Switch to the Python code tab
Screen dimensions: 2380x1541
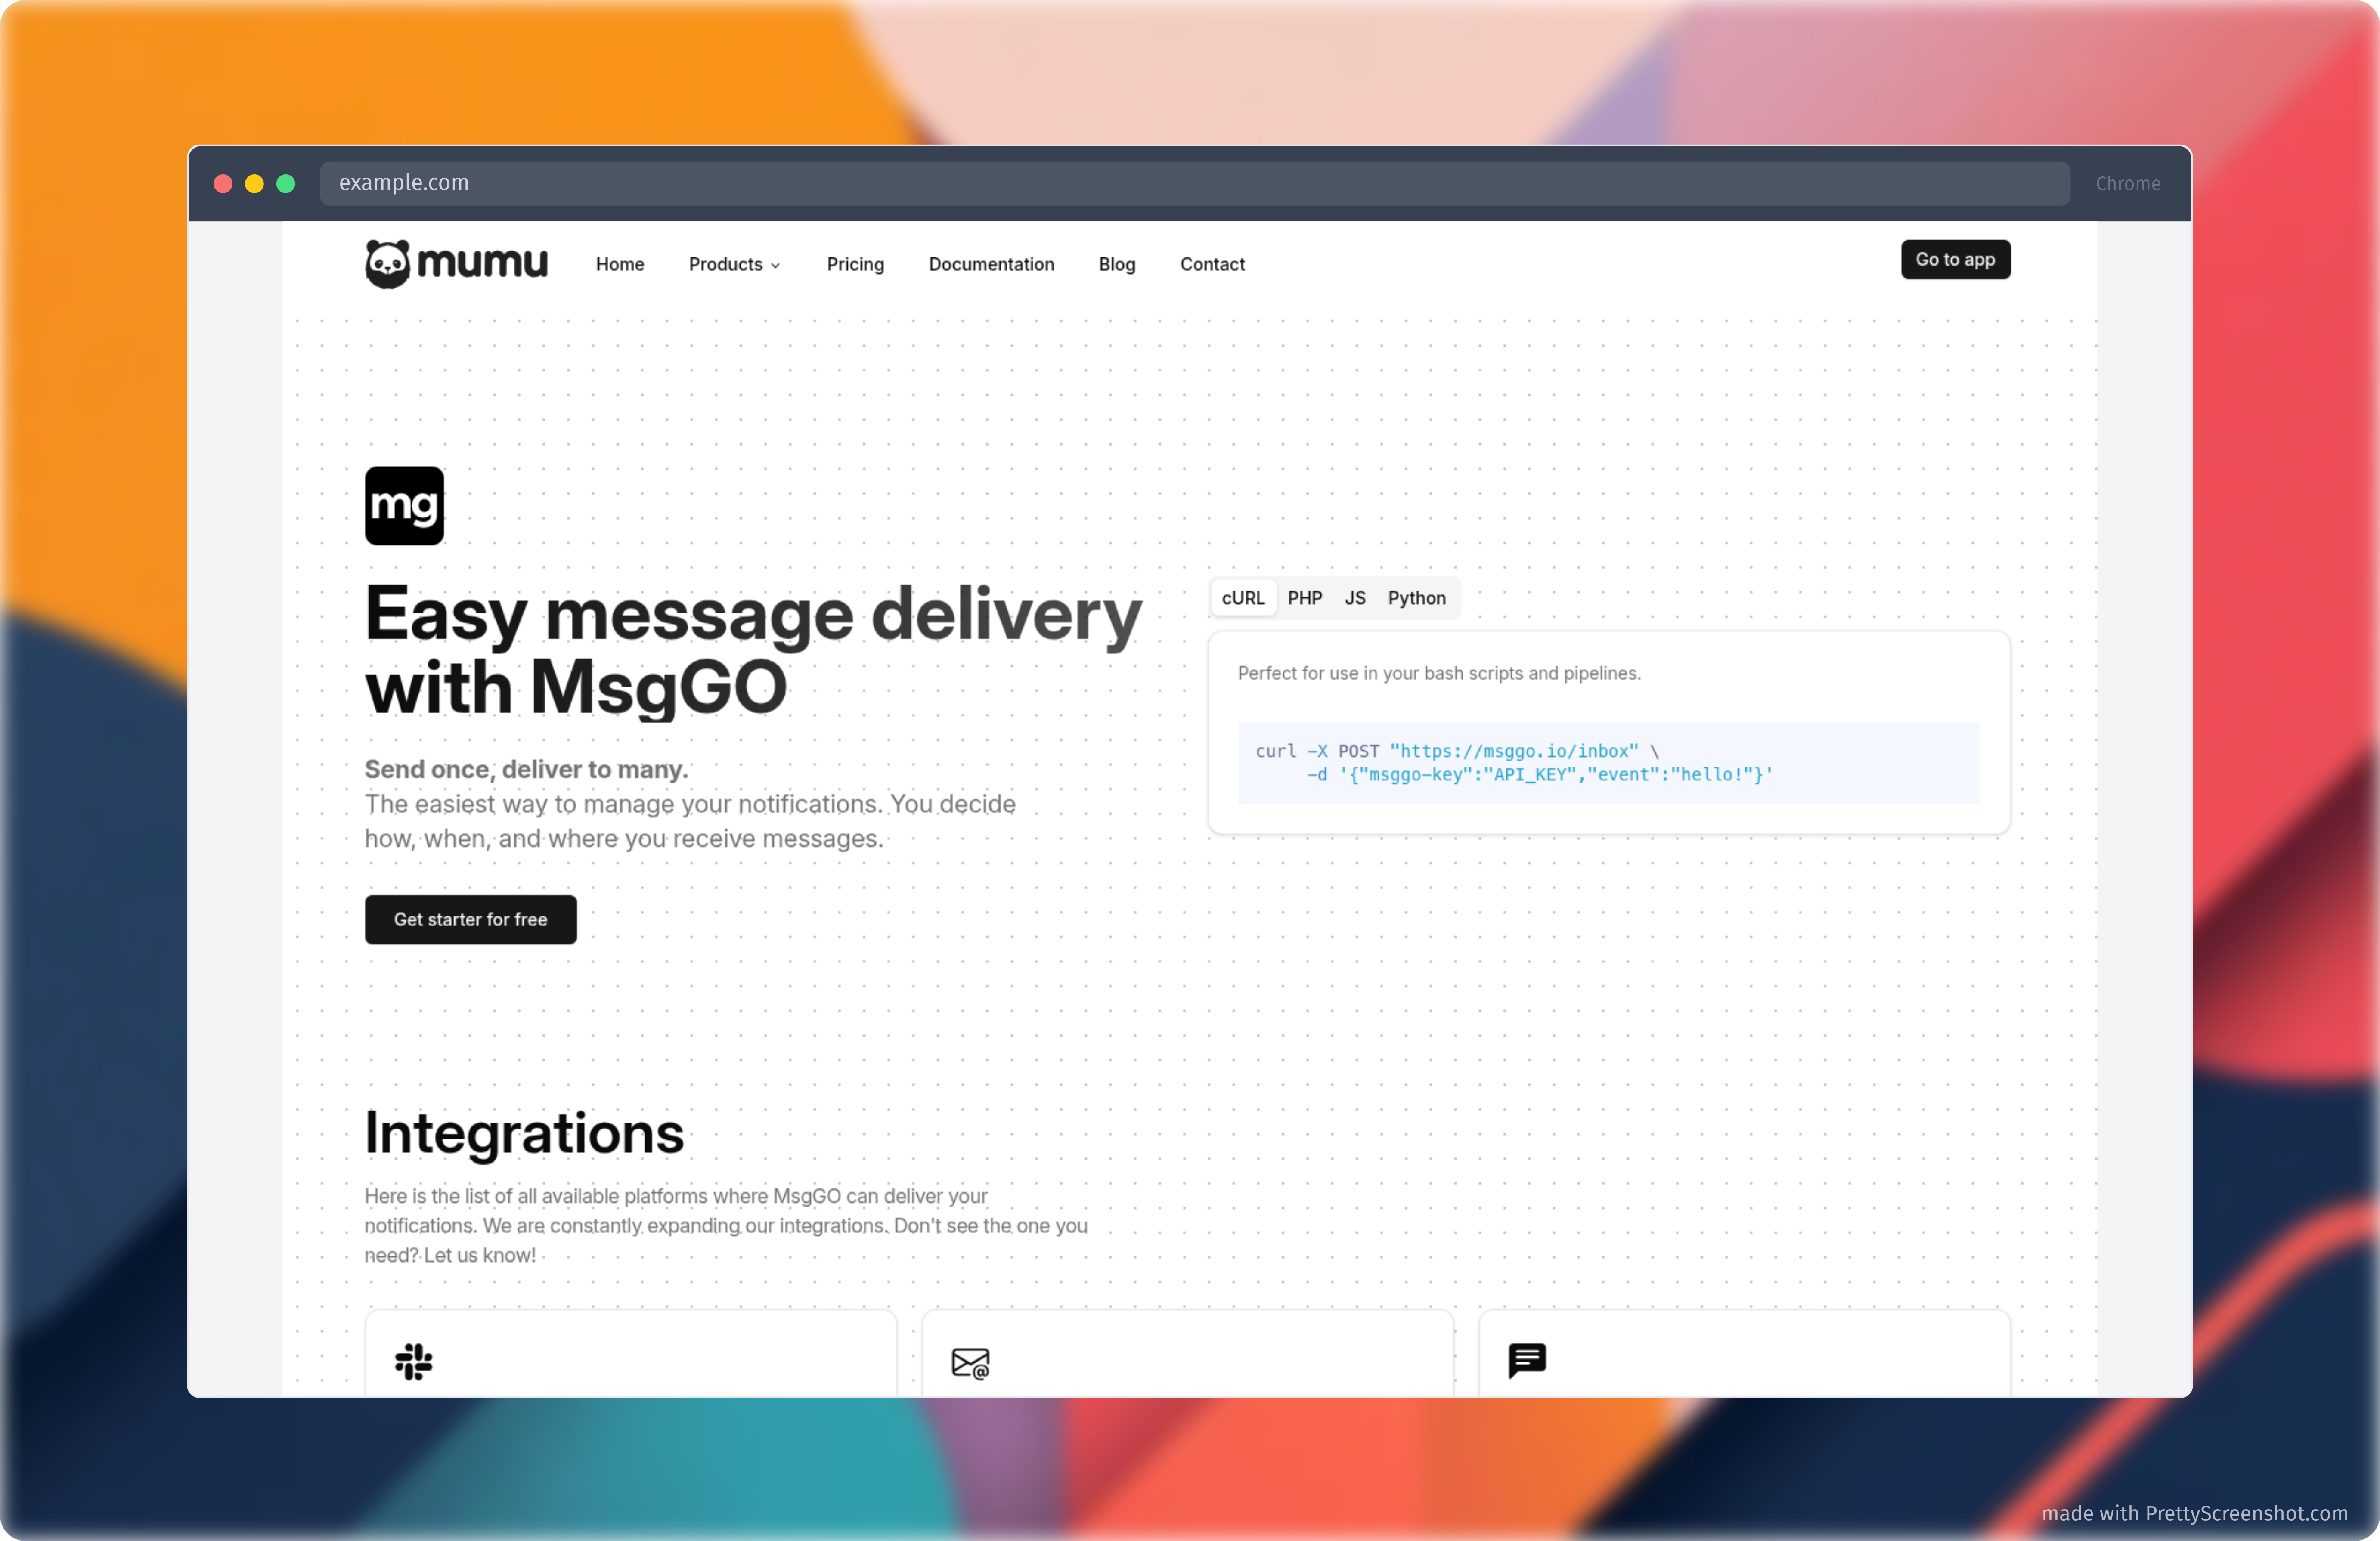coord(1416,597)
